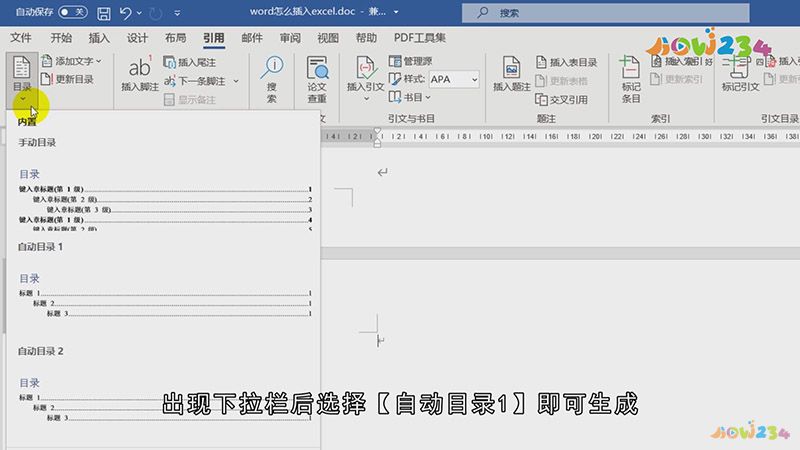Click the Save disk icon
Image resolution: width=800 pixels, height=450 pixels.
click(104, 13)
